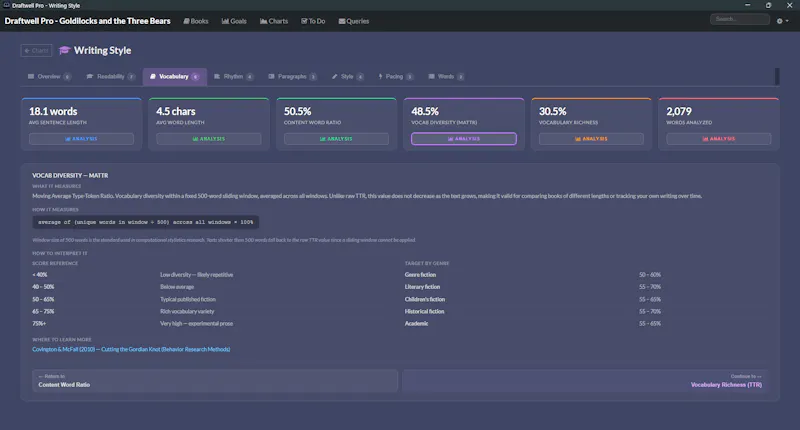Screen dimensions: 800x430
Task: Open Analysis for Vocab Diversity (MATTR)
Action: click(x=464, y=139)
